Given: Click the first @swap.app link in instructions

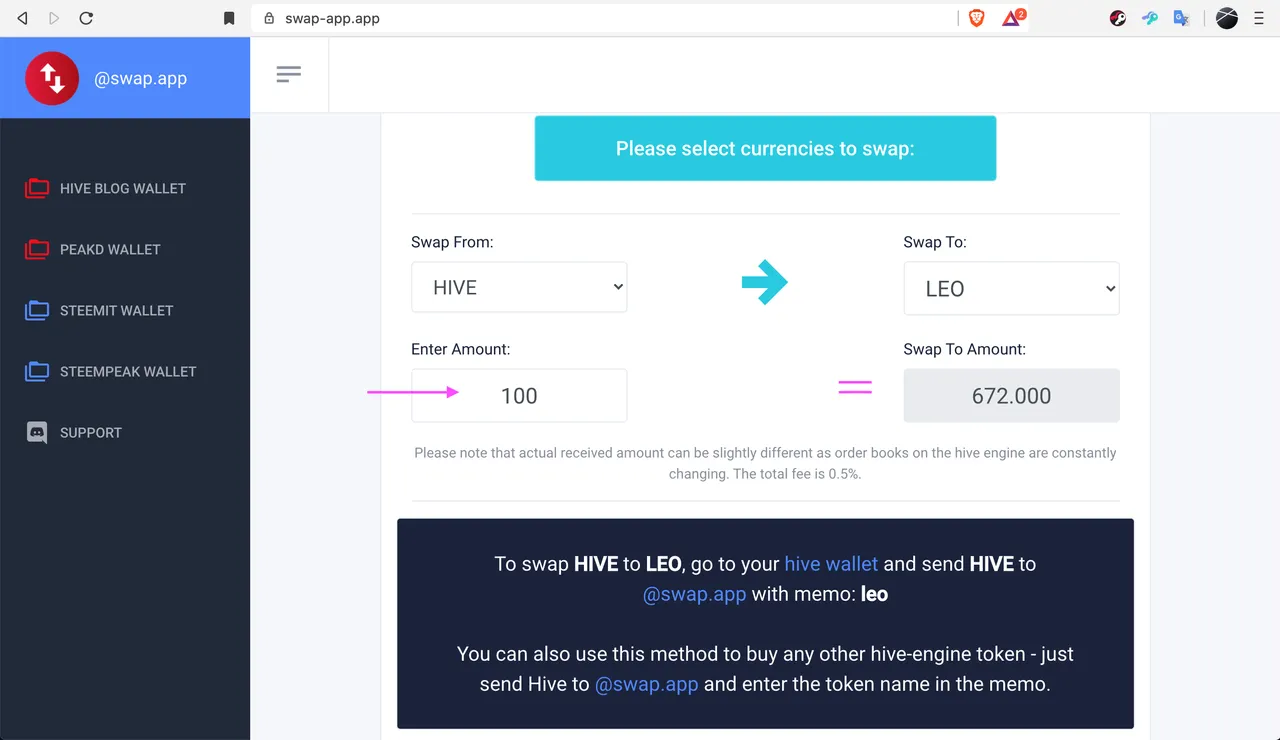Looking at the screenshot, I should click(694, 593).
